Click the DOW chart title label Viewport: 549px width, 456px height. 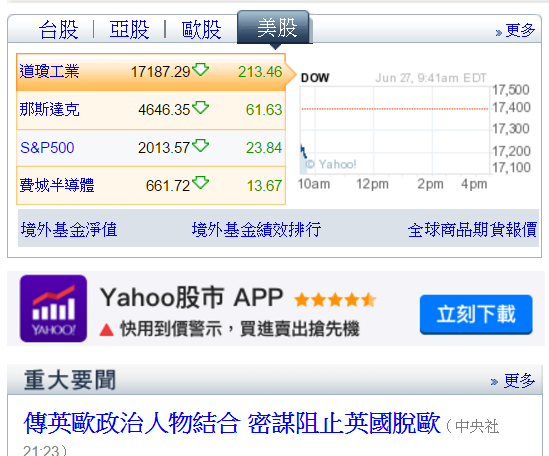pyautogui.click(x=315, y=77)
